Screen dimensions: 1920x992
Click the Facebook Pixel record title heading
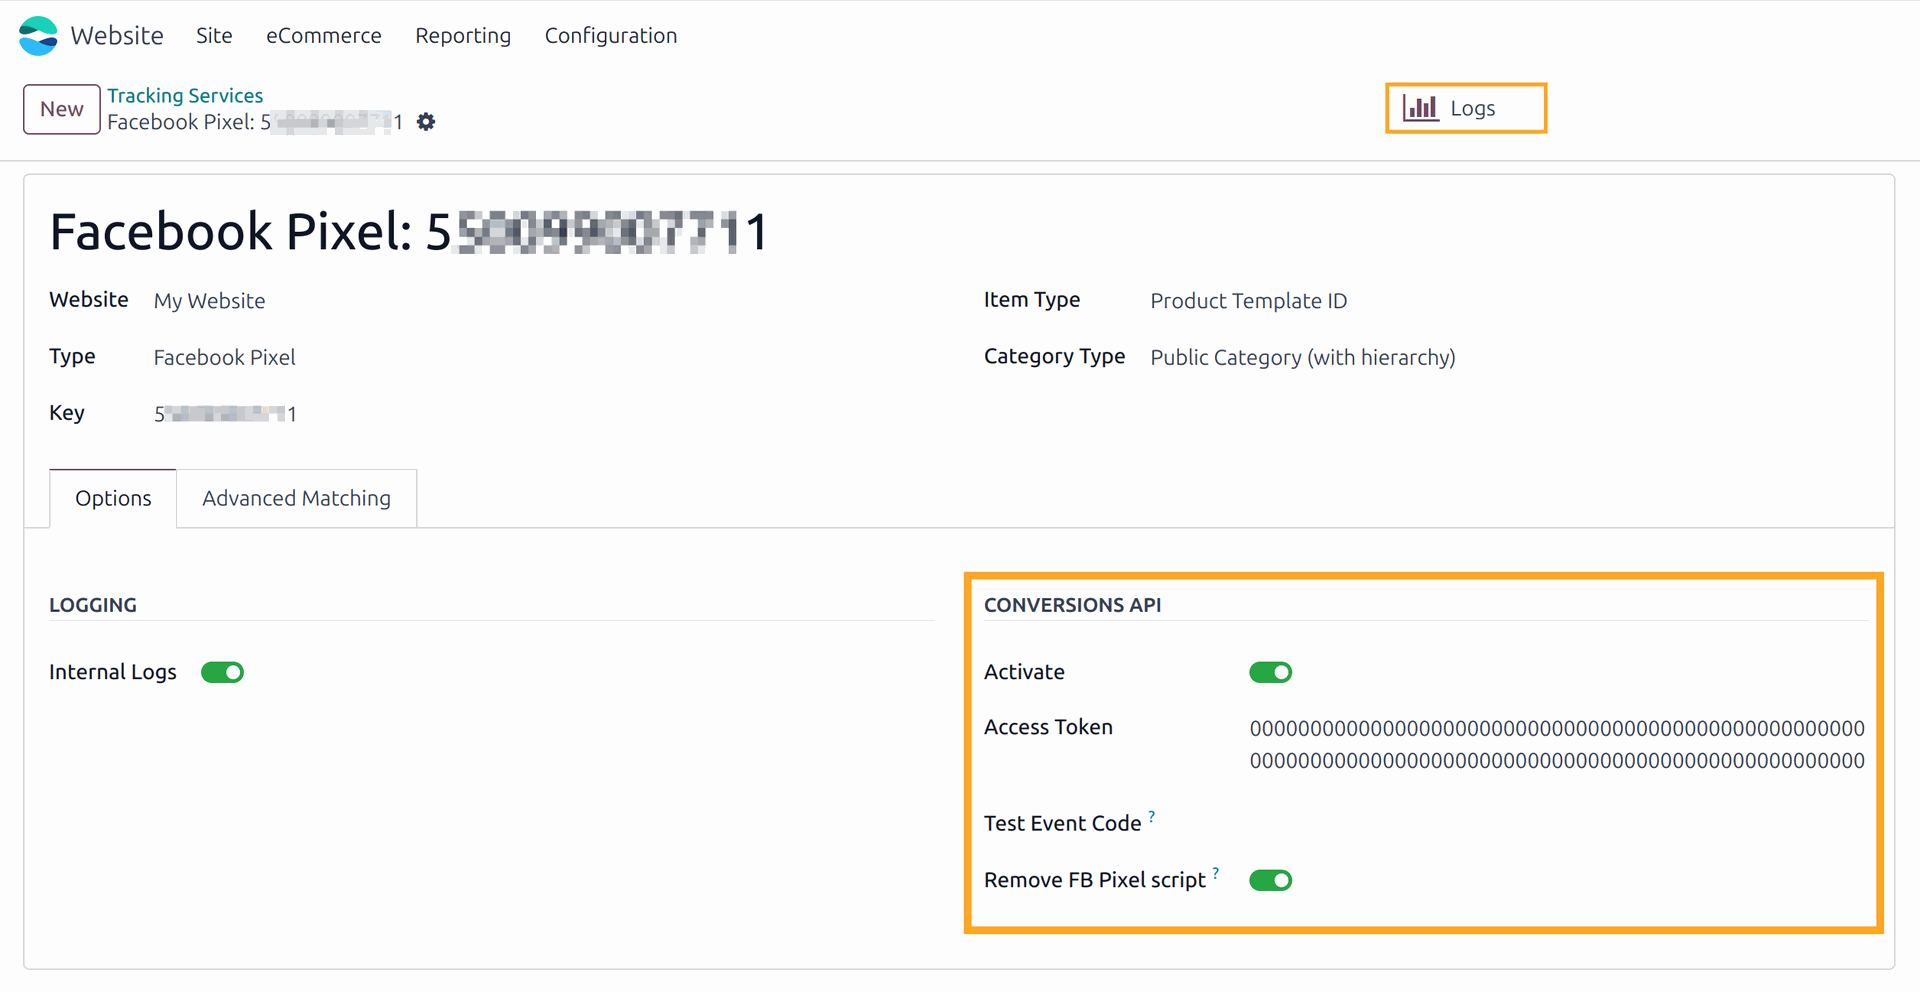pyautogui.click(x=409, y=232)
